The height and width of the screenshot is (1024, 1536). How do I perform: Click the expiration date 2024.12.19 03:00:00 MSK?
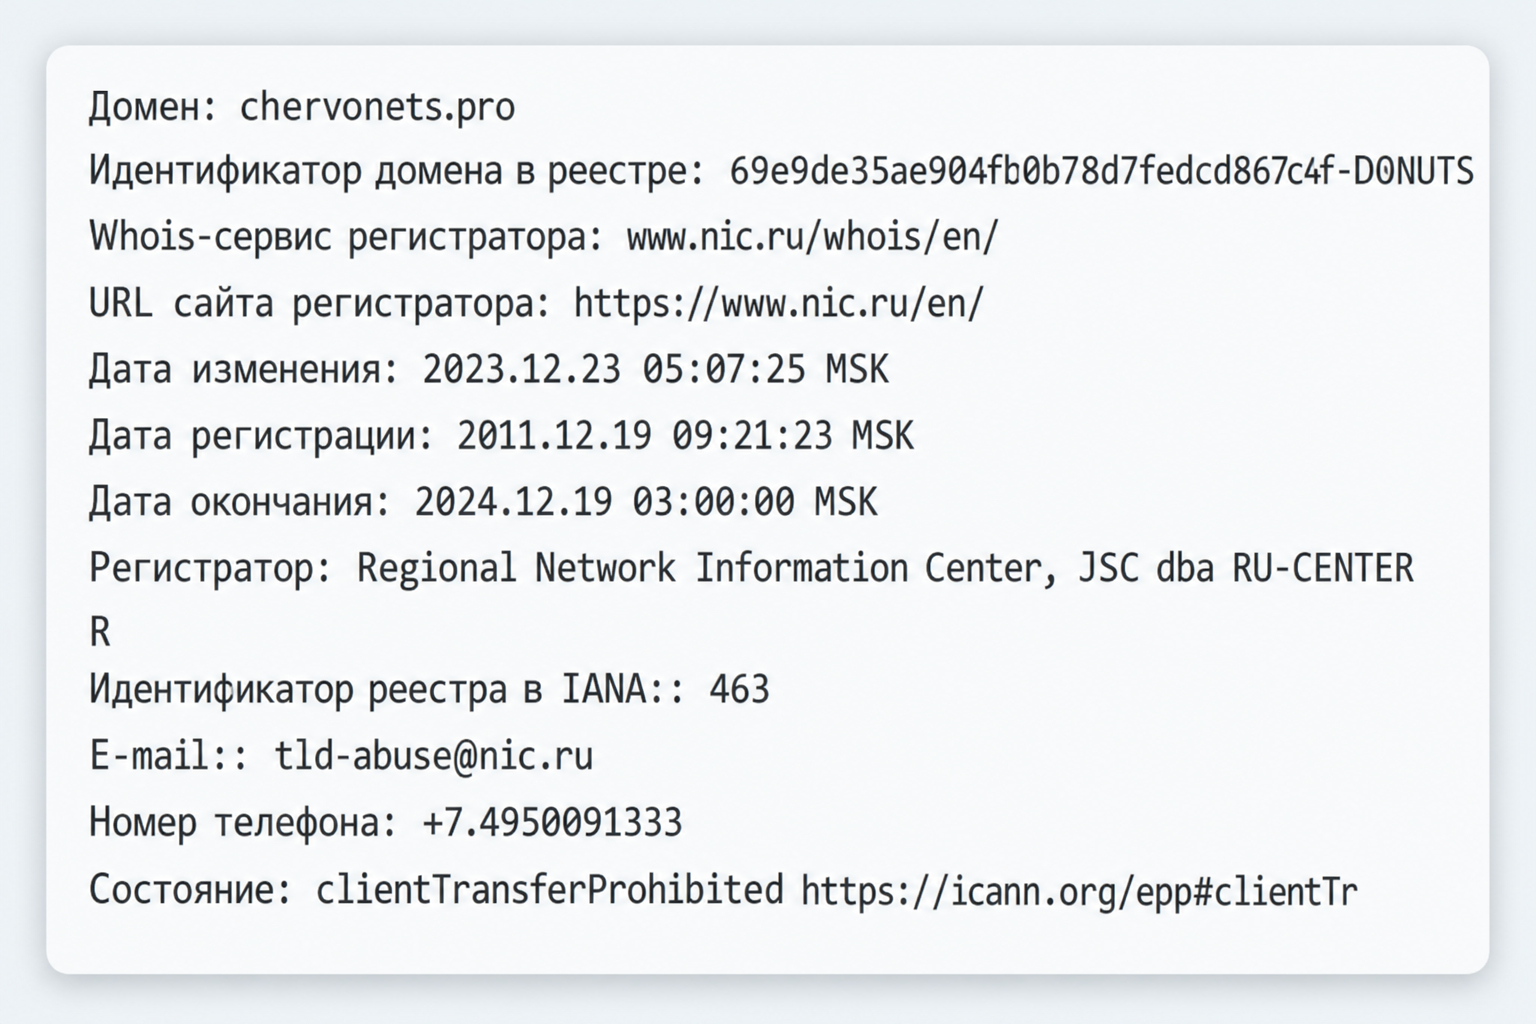pos(646,502)
